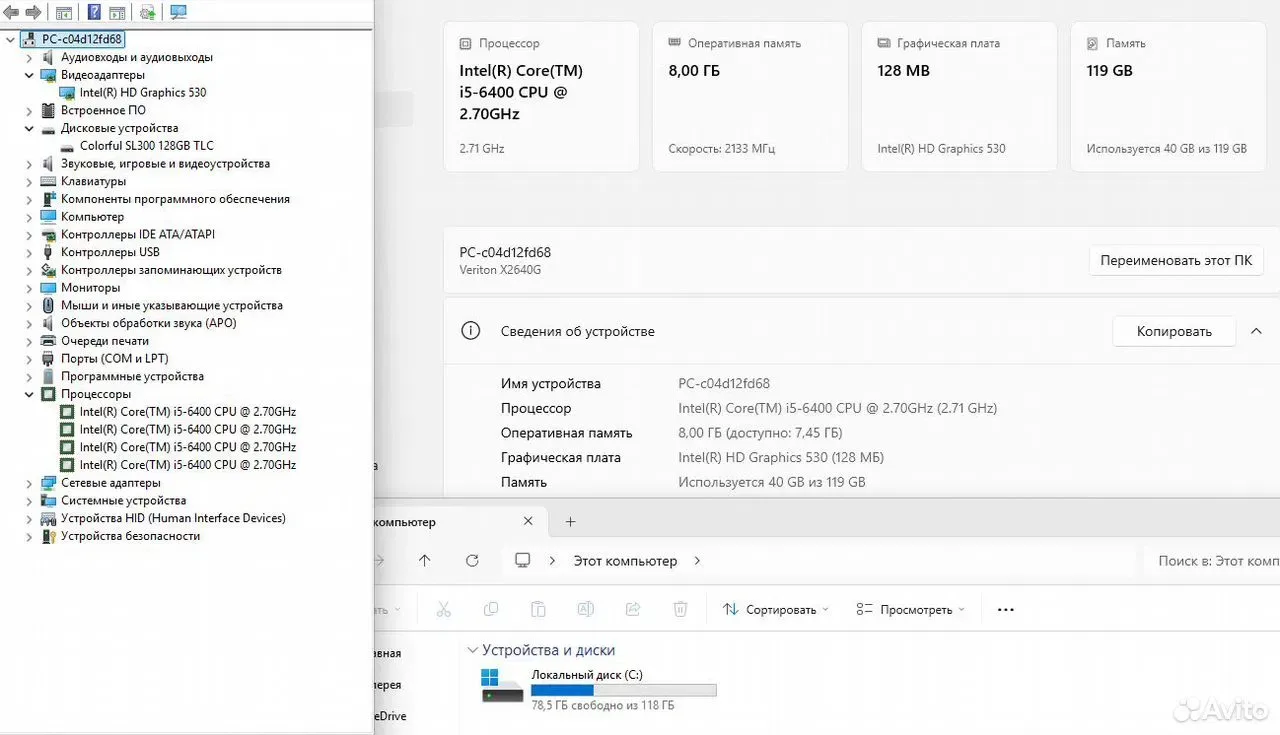Click the forward arrow in Device Manager
Viewport: 1280px width, 735px height.
(x=33, y=13)
